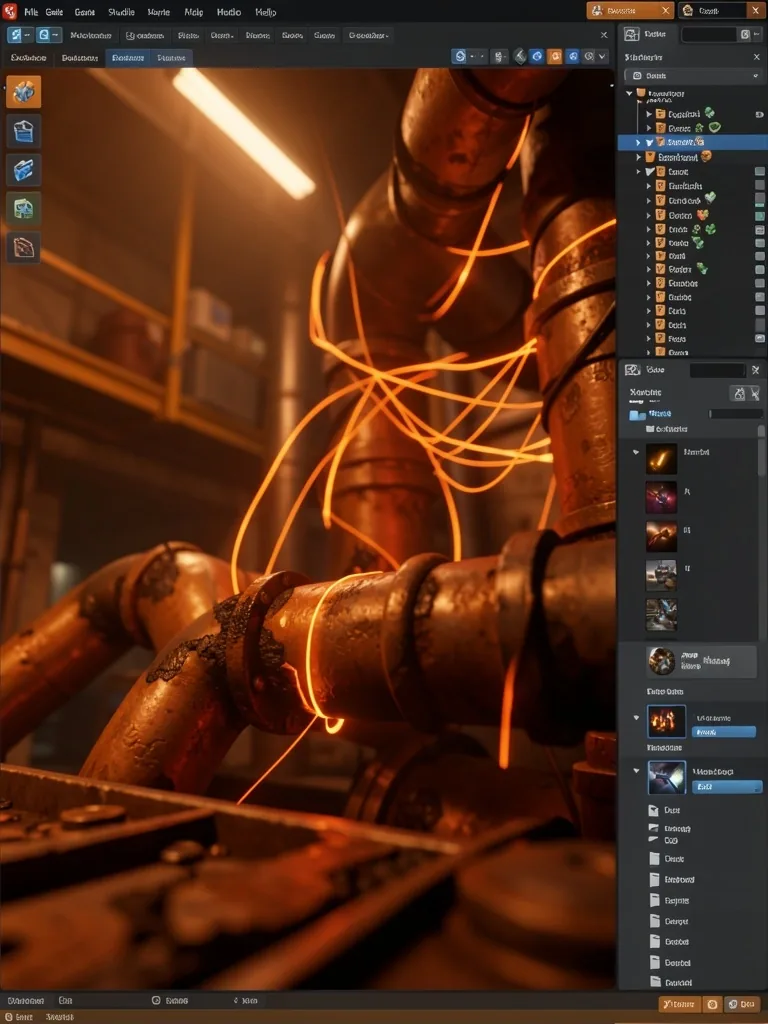Click the blue button beside the fire thumbnail
Viewport: 768px width, 1024px height.
[724, 732]
